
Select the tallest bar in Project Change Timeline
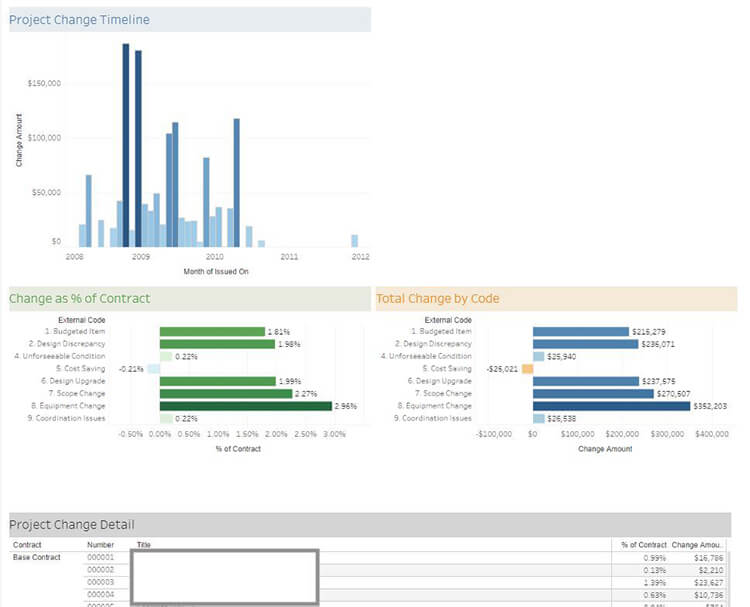tap(126, 145)
